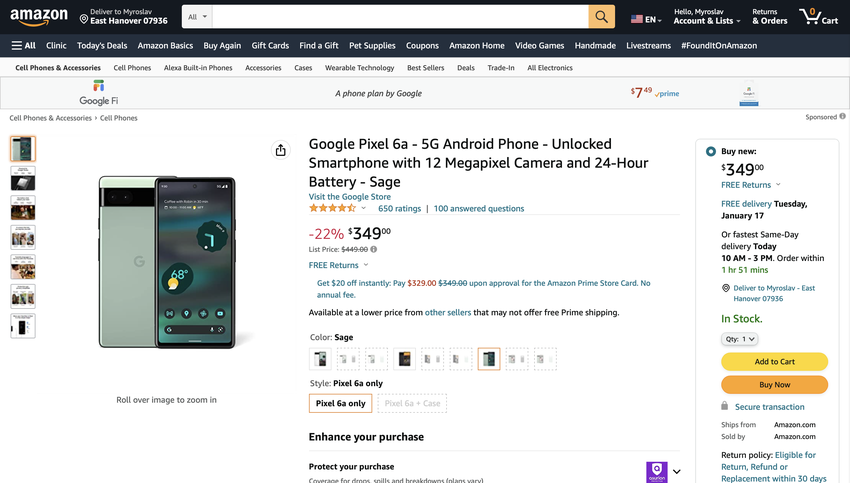Click the star rating icons
This screenshot has width=850, height=483.
(332, 208)
